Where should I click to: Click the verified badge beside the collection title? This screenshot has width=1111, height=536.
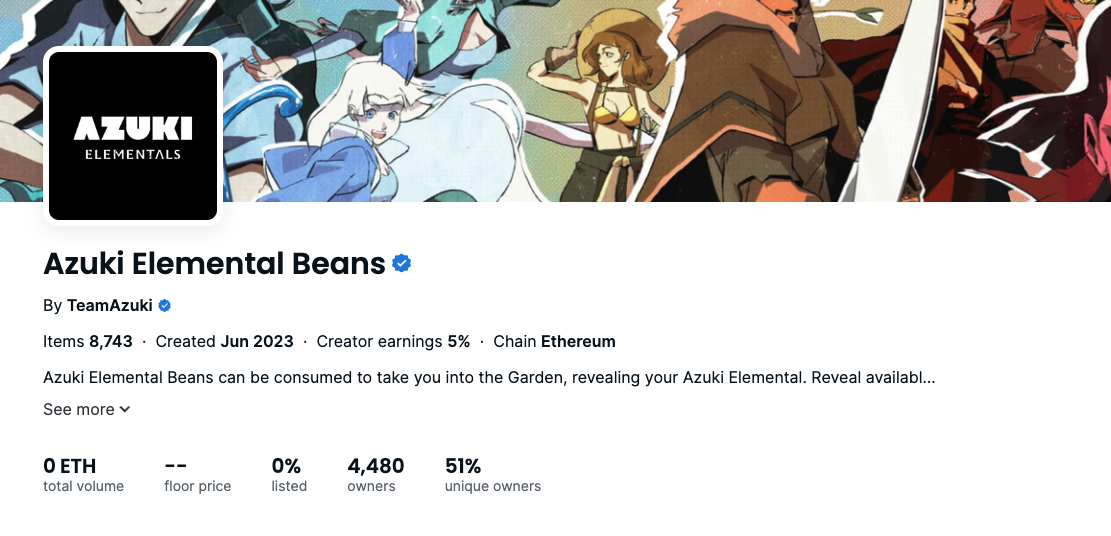pyautogui.click(x=402, y=264)
